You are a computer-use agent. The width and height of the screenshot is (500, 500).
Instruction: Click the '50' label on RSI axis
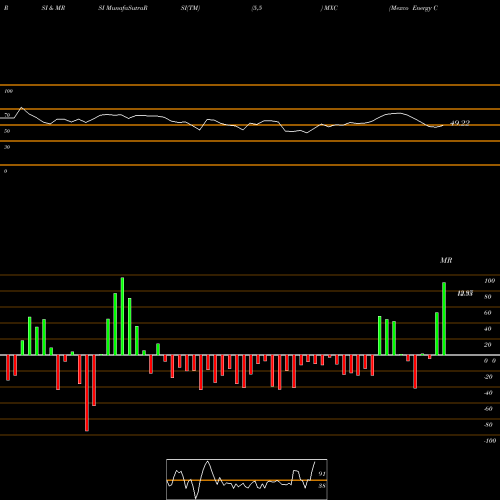coord(7,131)
